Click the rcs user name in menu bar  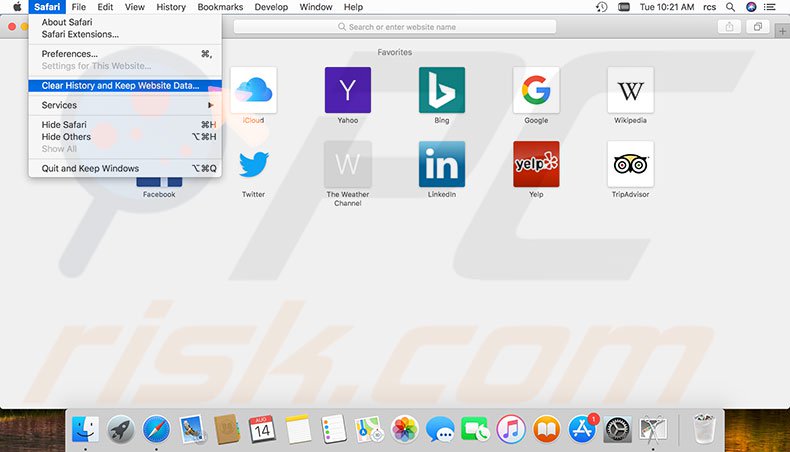click(x=709, y=7)
